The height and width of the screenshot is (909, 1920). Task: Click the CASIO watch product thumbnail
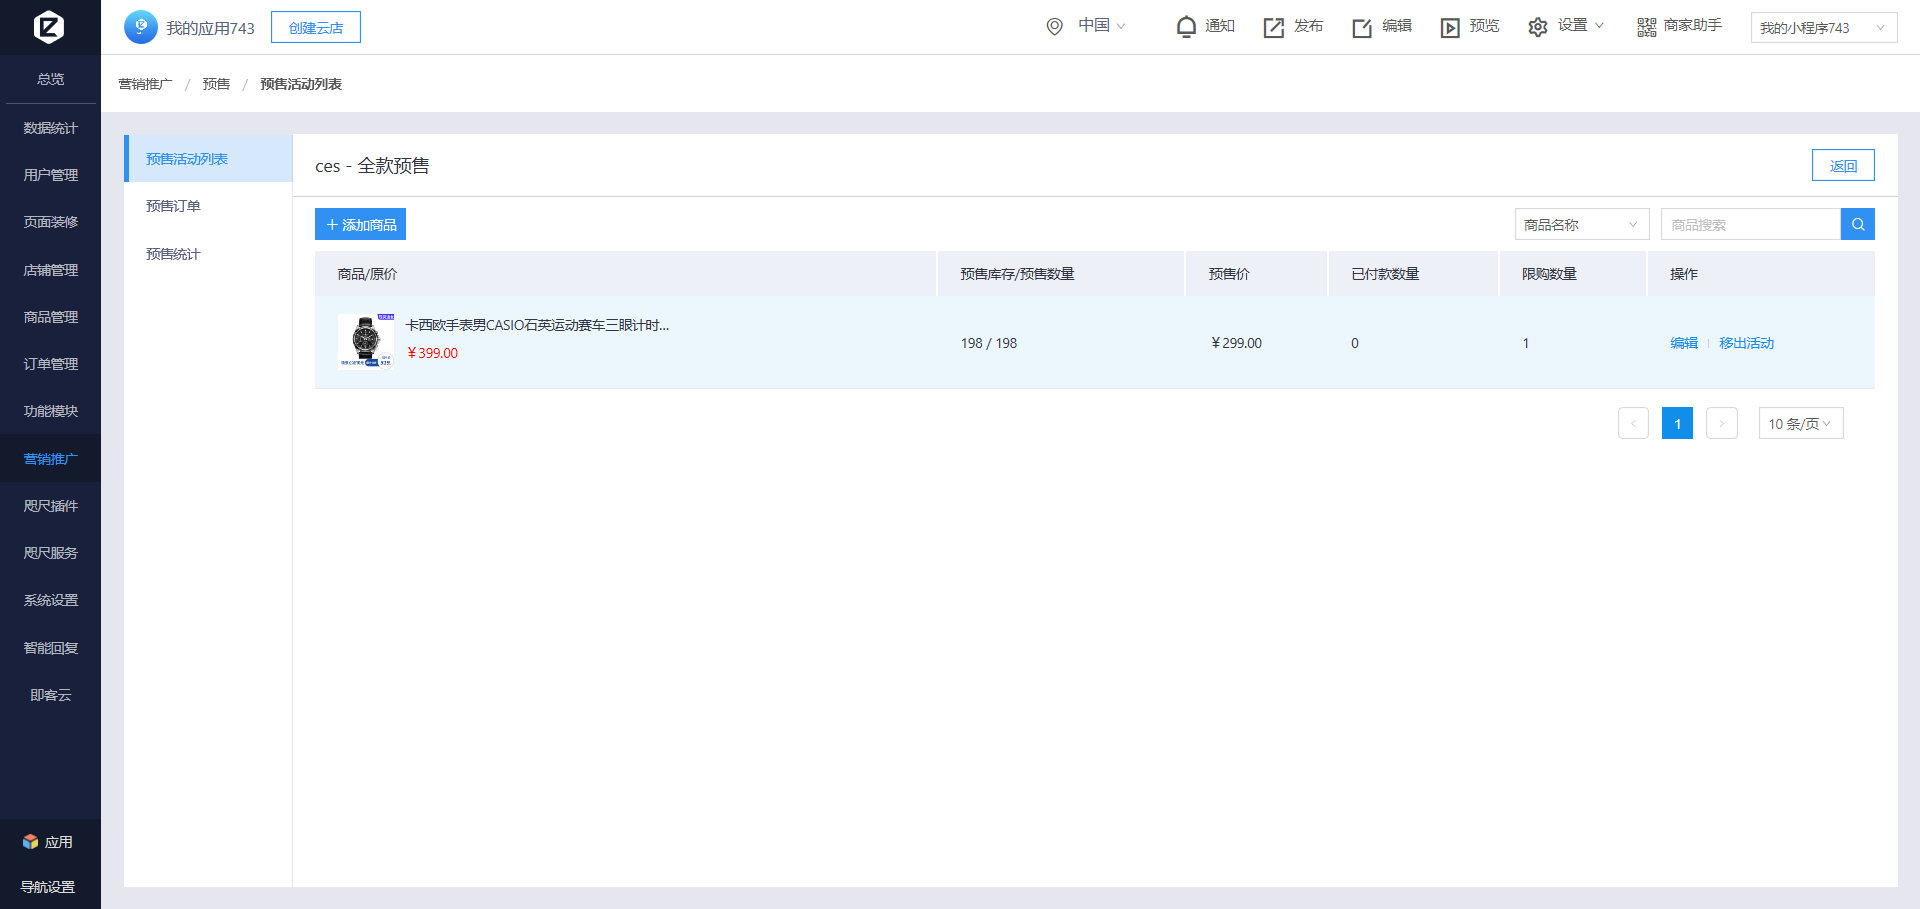pyautogui.click(x=366, y=341)
